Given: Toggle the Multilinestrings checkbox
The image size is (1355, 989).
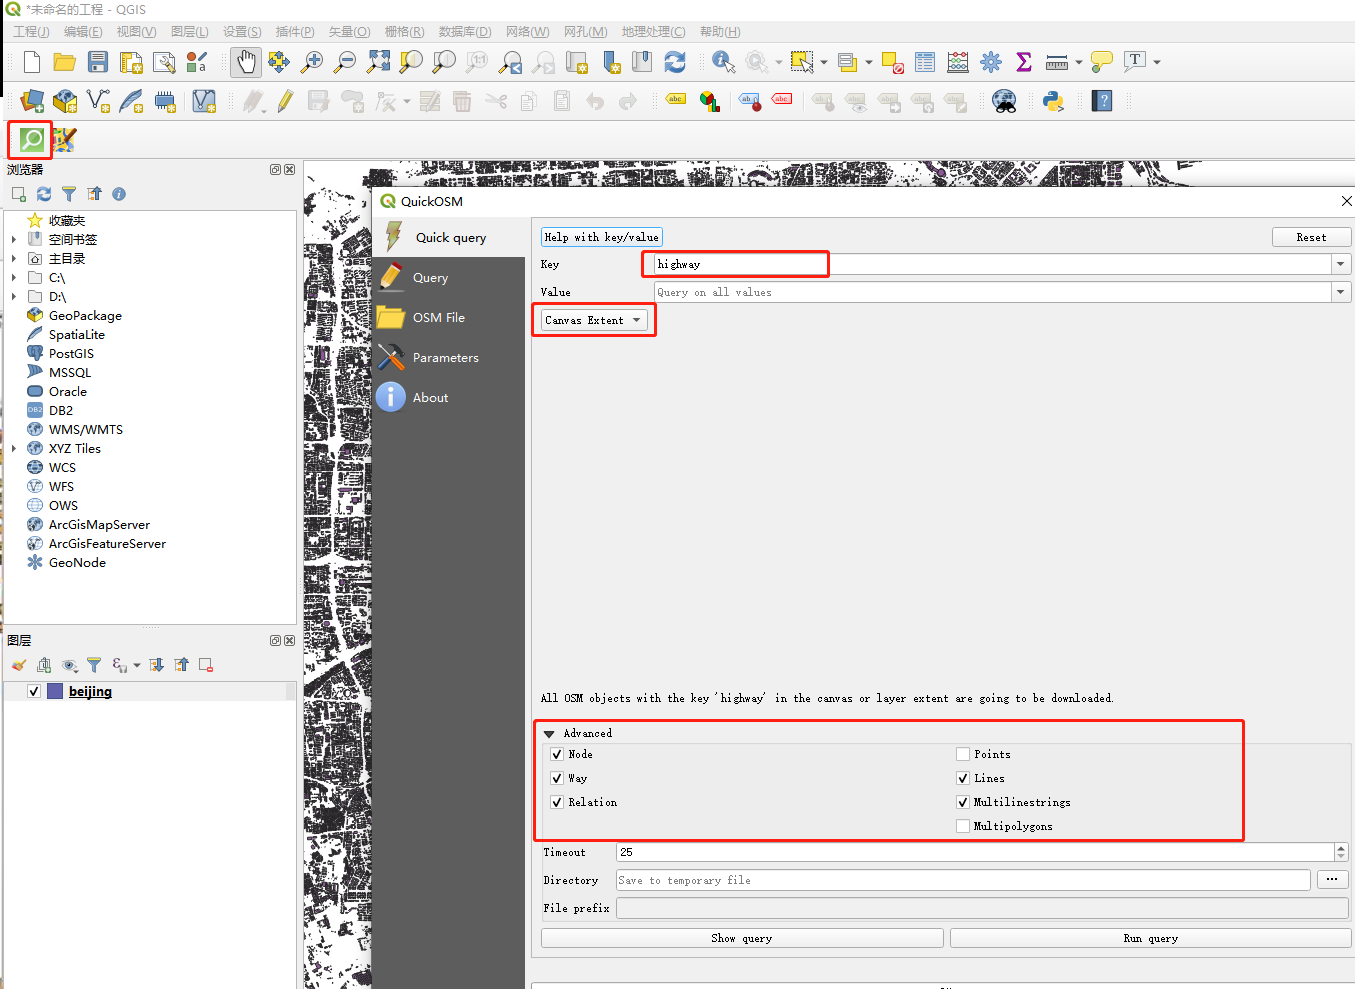Looking at the screenshot, I should point(963,802).
